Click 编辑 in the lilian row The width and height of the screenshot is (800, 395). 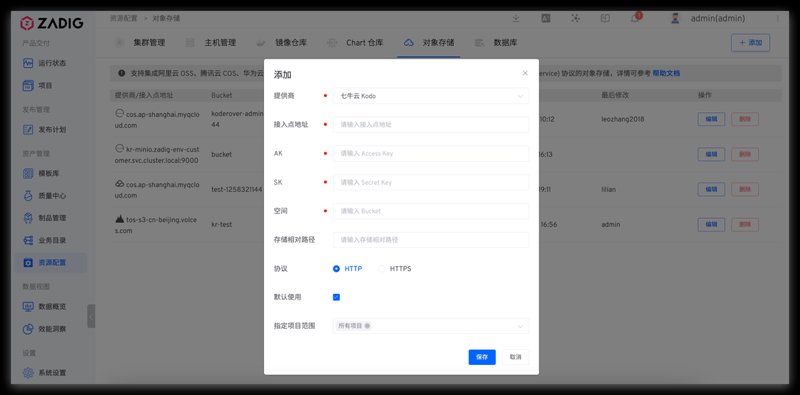tap(711, 189)
